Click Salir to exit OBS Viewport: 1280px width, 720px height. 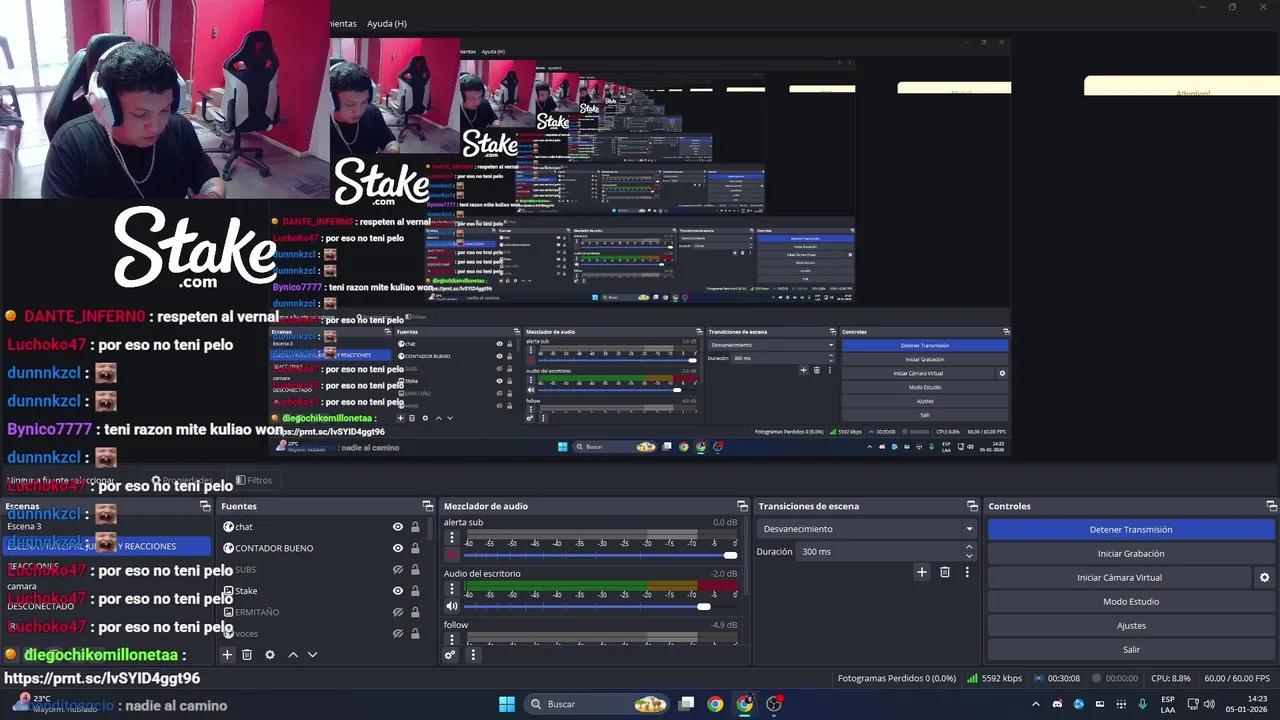[1131, 649]
